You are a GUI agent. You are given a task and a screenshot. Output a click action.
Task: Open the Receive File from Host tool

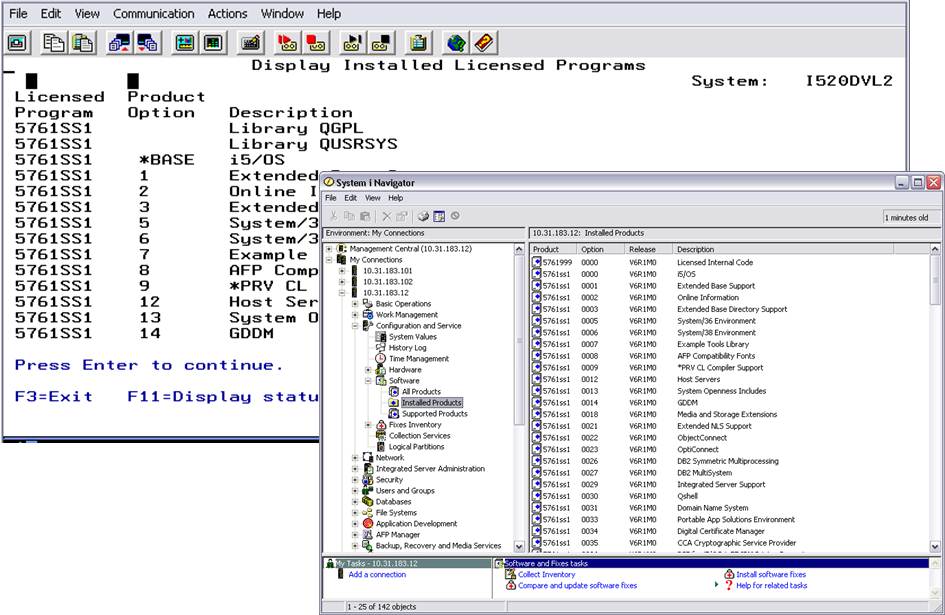click(x=147, y=42)
